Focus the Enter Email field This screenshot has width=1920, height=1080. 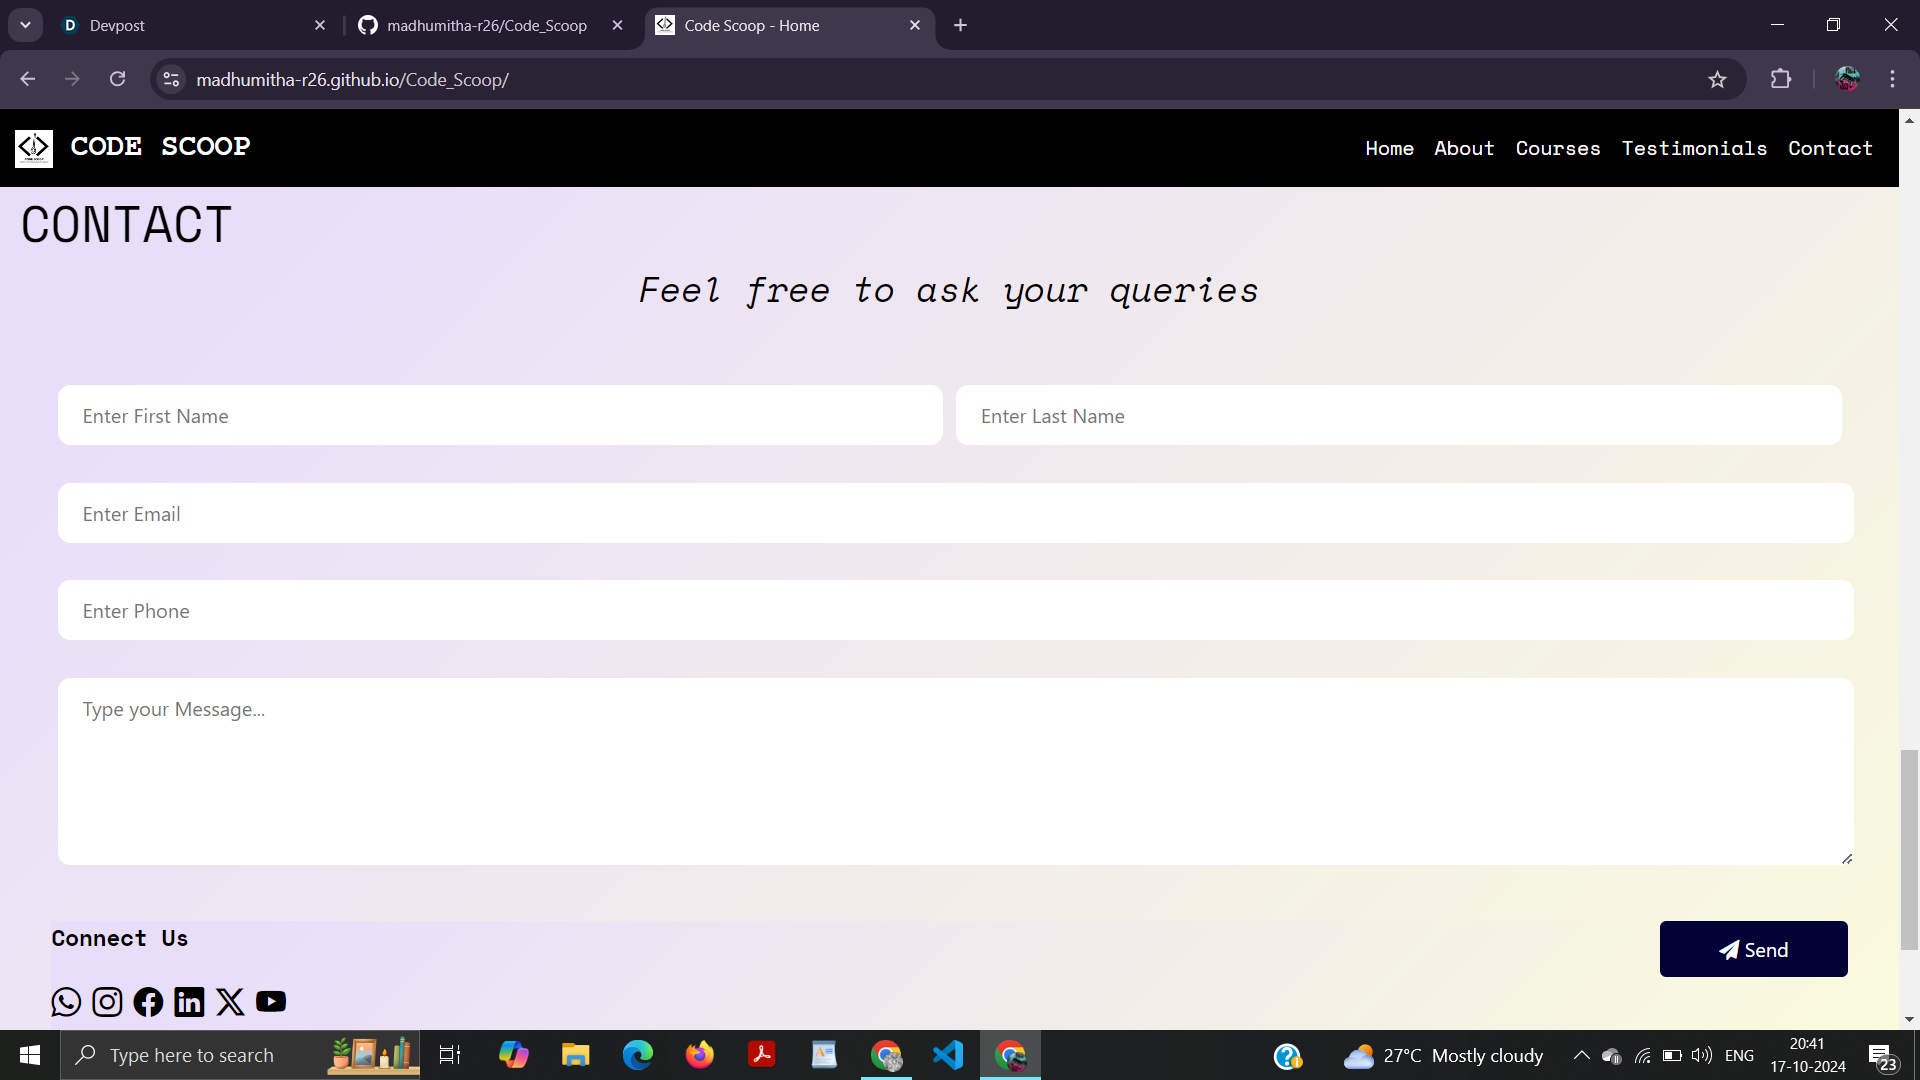[955, 514]
